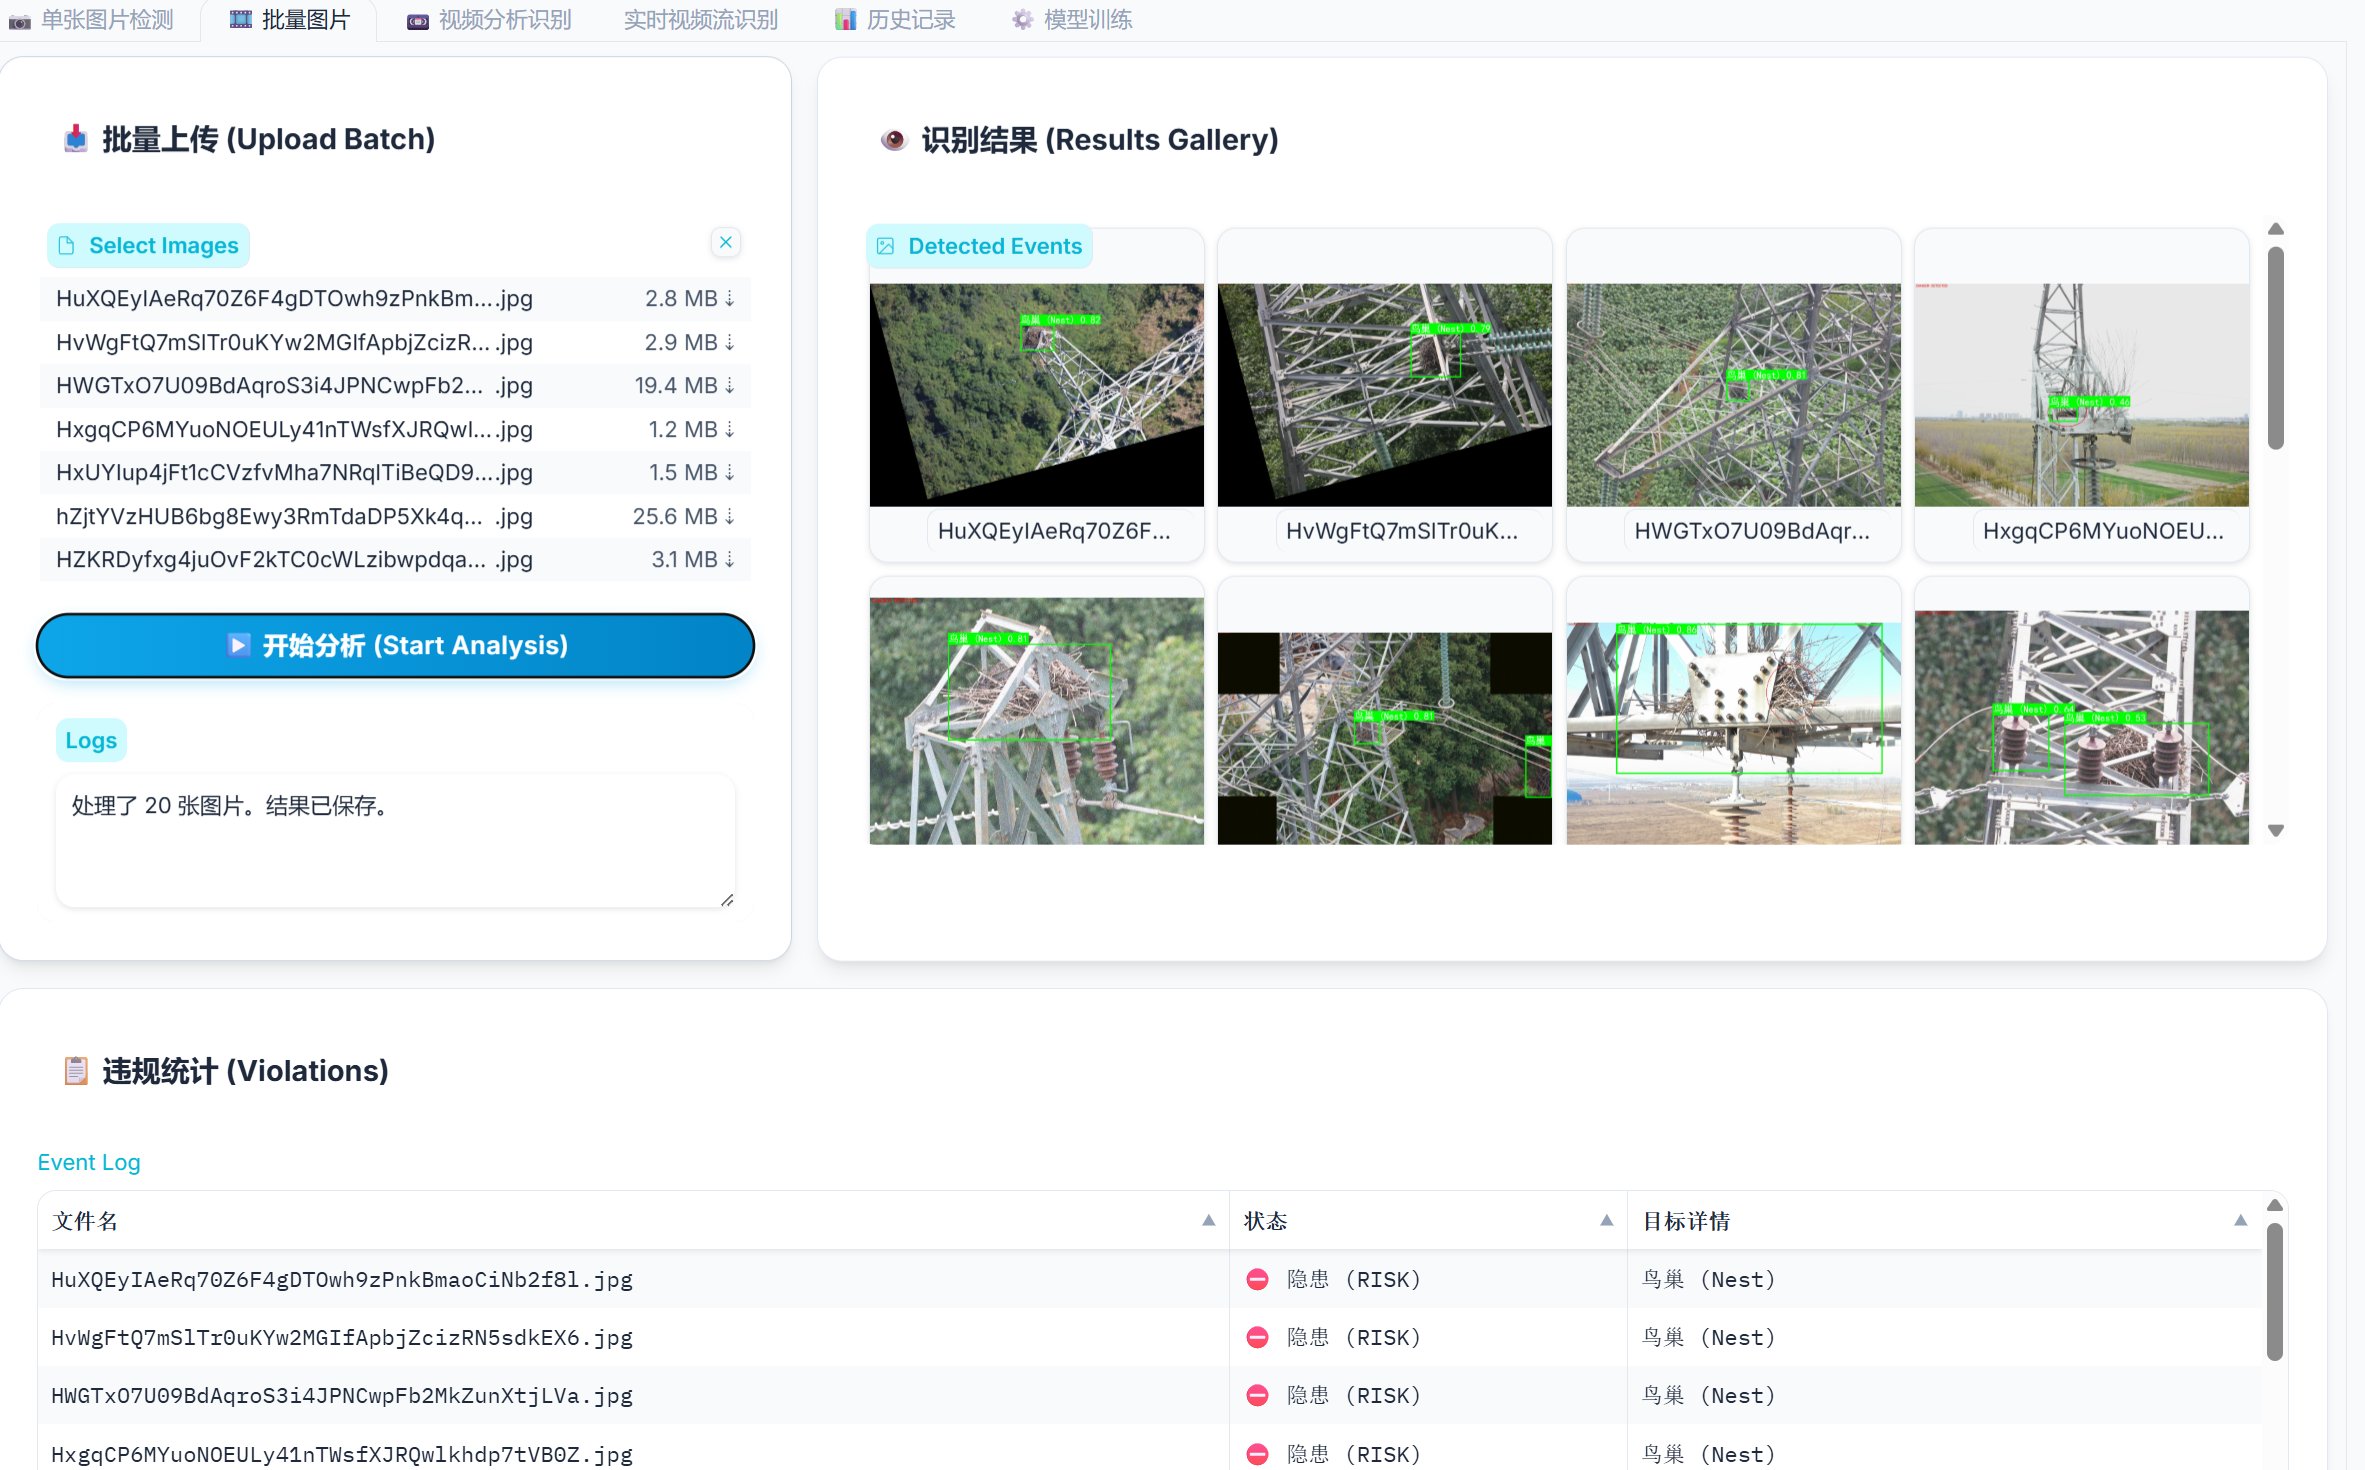Click the Select Images file icon label
Image resolution: width=2365 pixels, height=1470 pixels.
(148, 246)
